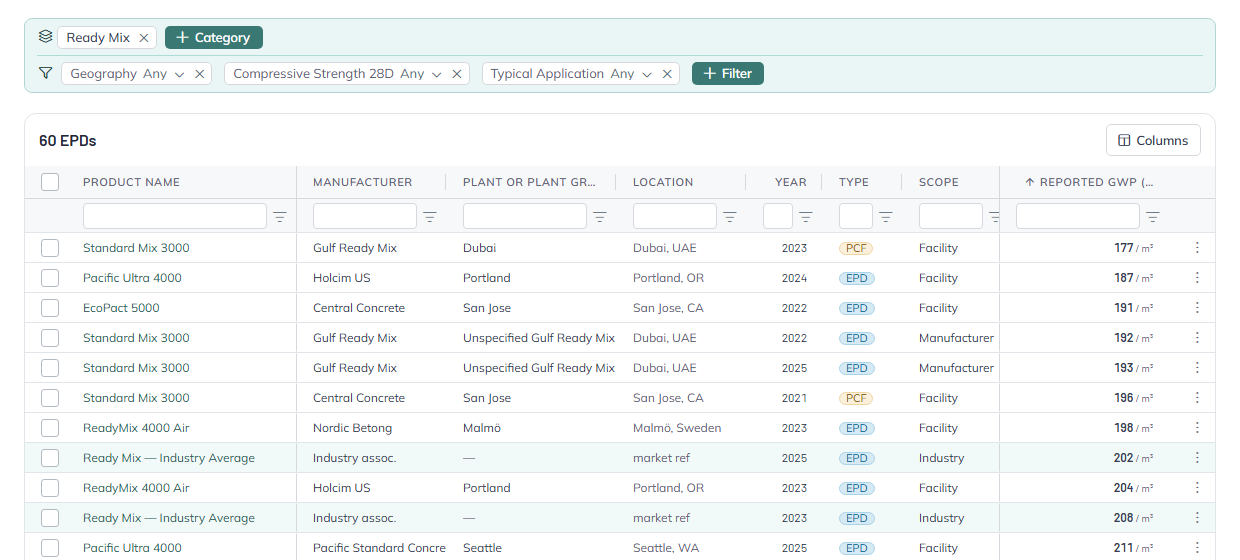Check the Standard Mix 3000 2025 row
The image size is (1240, 560).
coord(50,368)
